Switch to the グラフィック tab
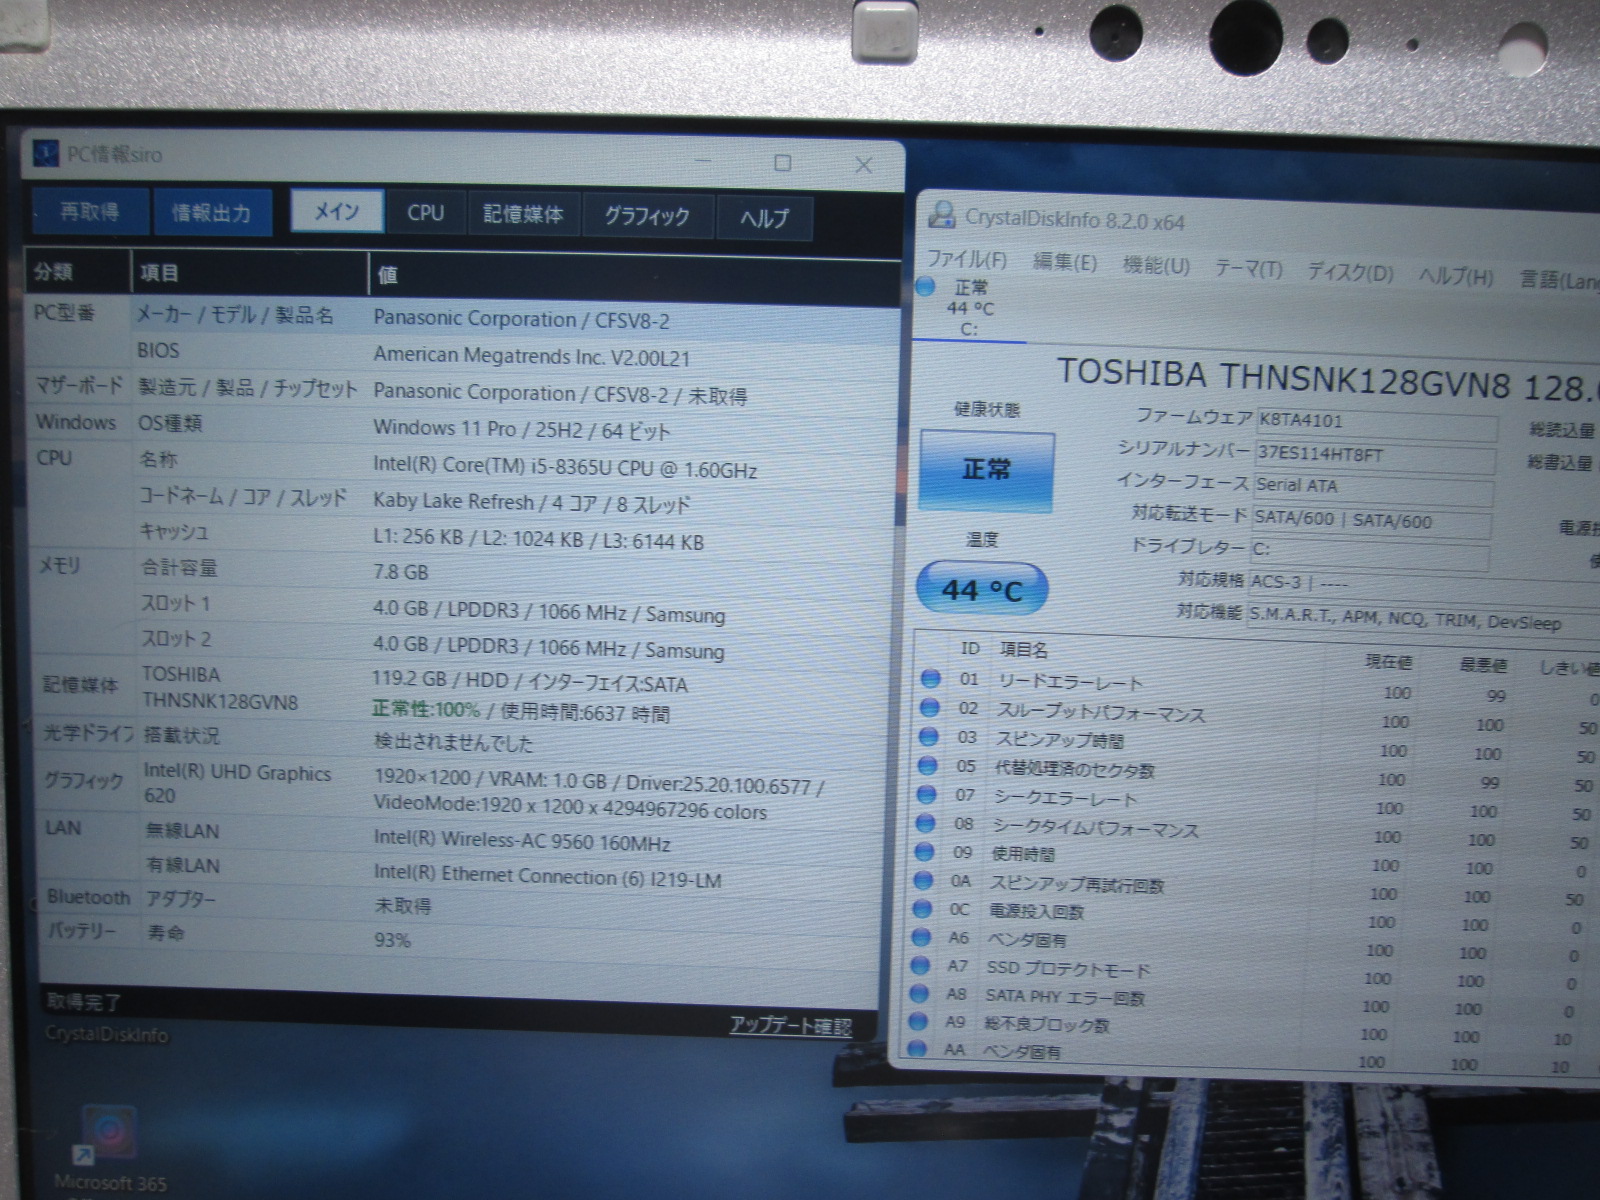This screenshot has height=1200, width=1600. tap(647, 217)
